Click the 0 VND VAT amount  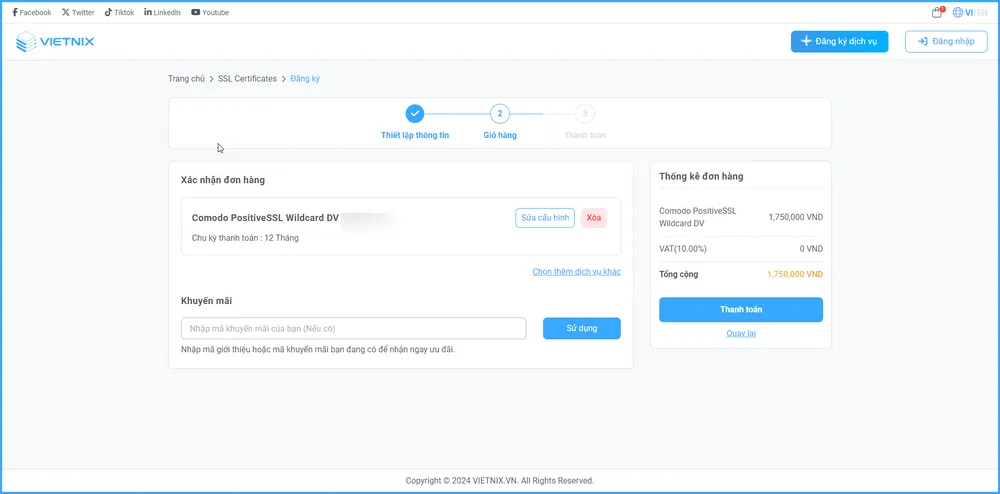pyautogui.click(x=811, y=249)
